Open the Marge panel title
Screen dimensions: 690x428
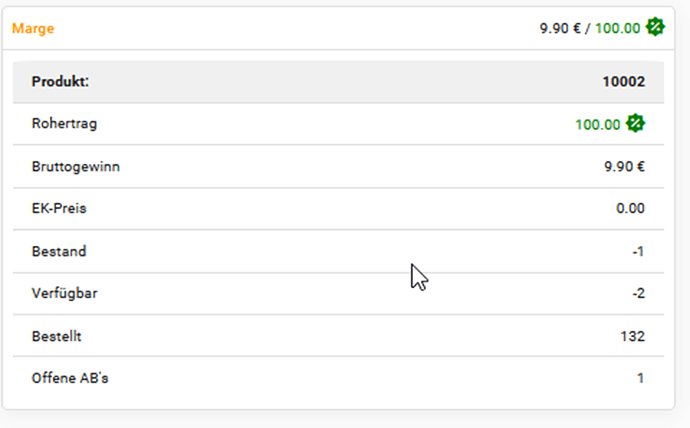pyautogui.click(x=33, y=29)
